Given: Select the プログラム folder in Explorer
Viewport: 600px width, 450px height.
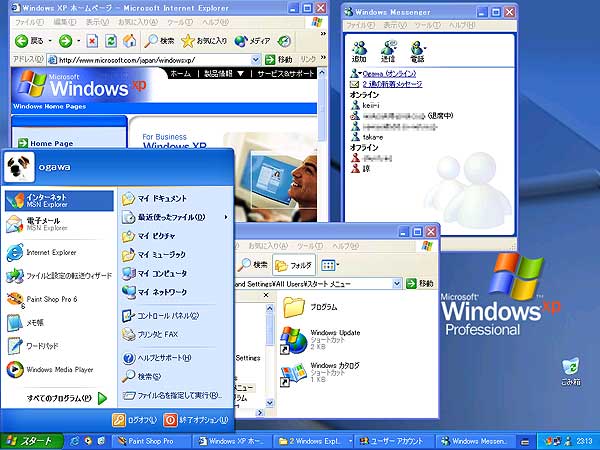Looking at the screenshot, I should (x=310, y=307).
